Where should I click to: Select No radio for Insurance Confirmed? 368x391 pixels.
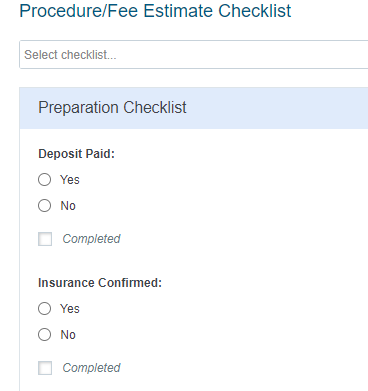click(x=44, y=335)
